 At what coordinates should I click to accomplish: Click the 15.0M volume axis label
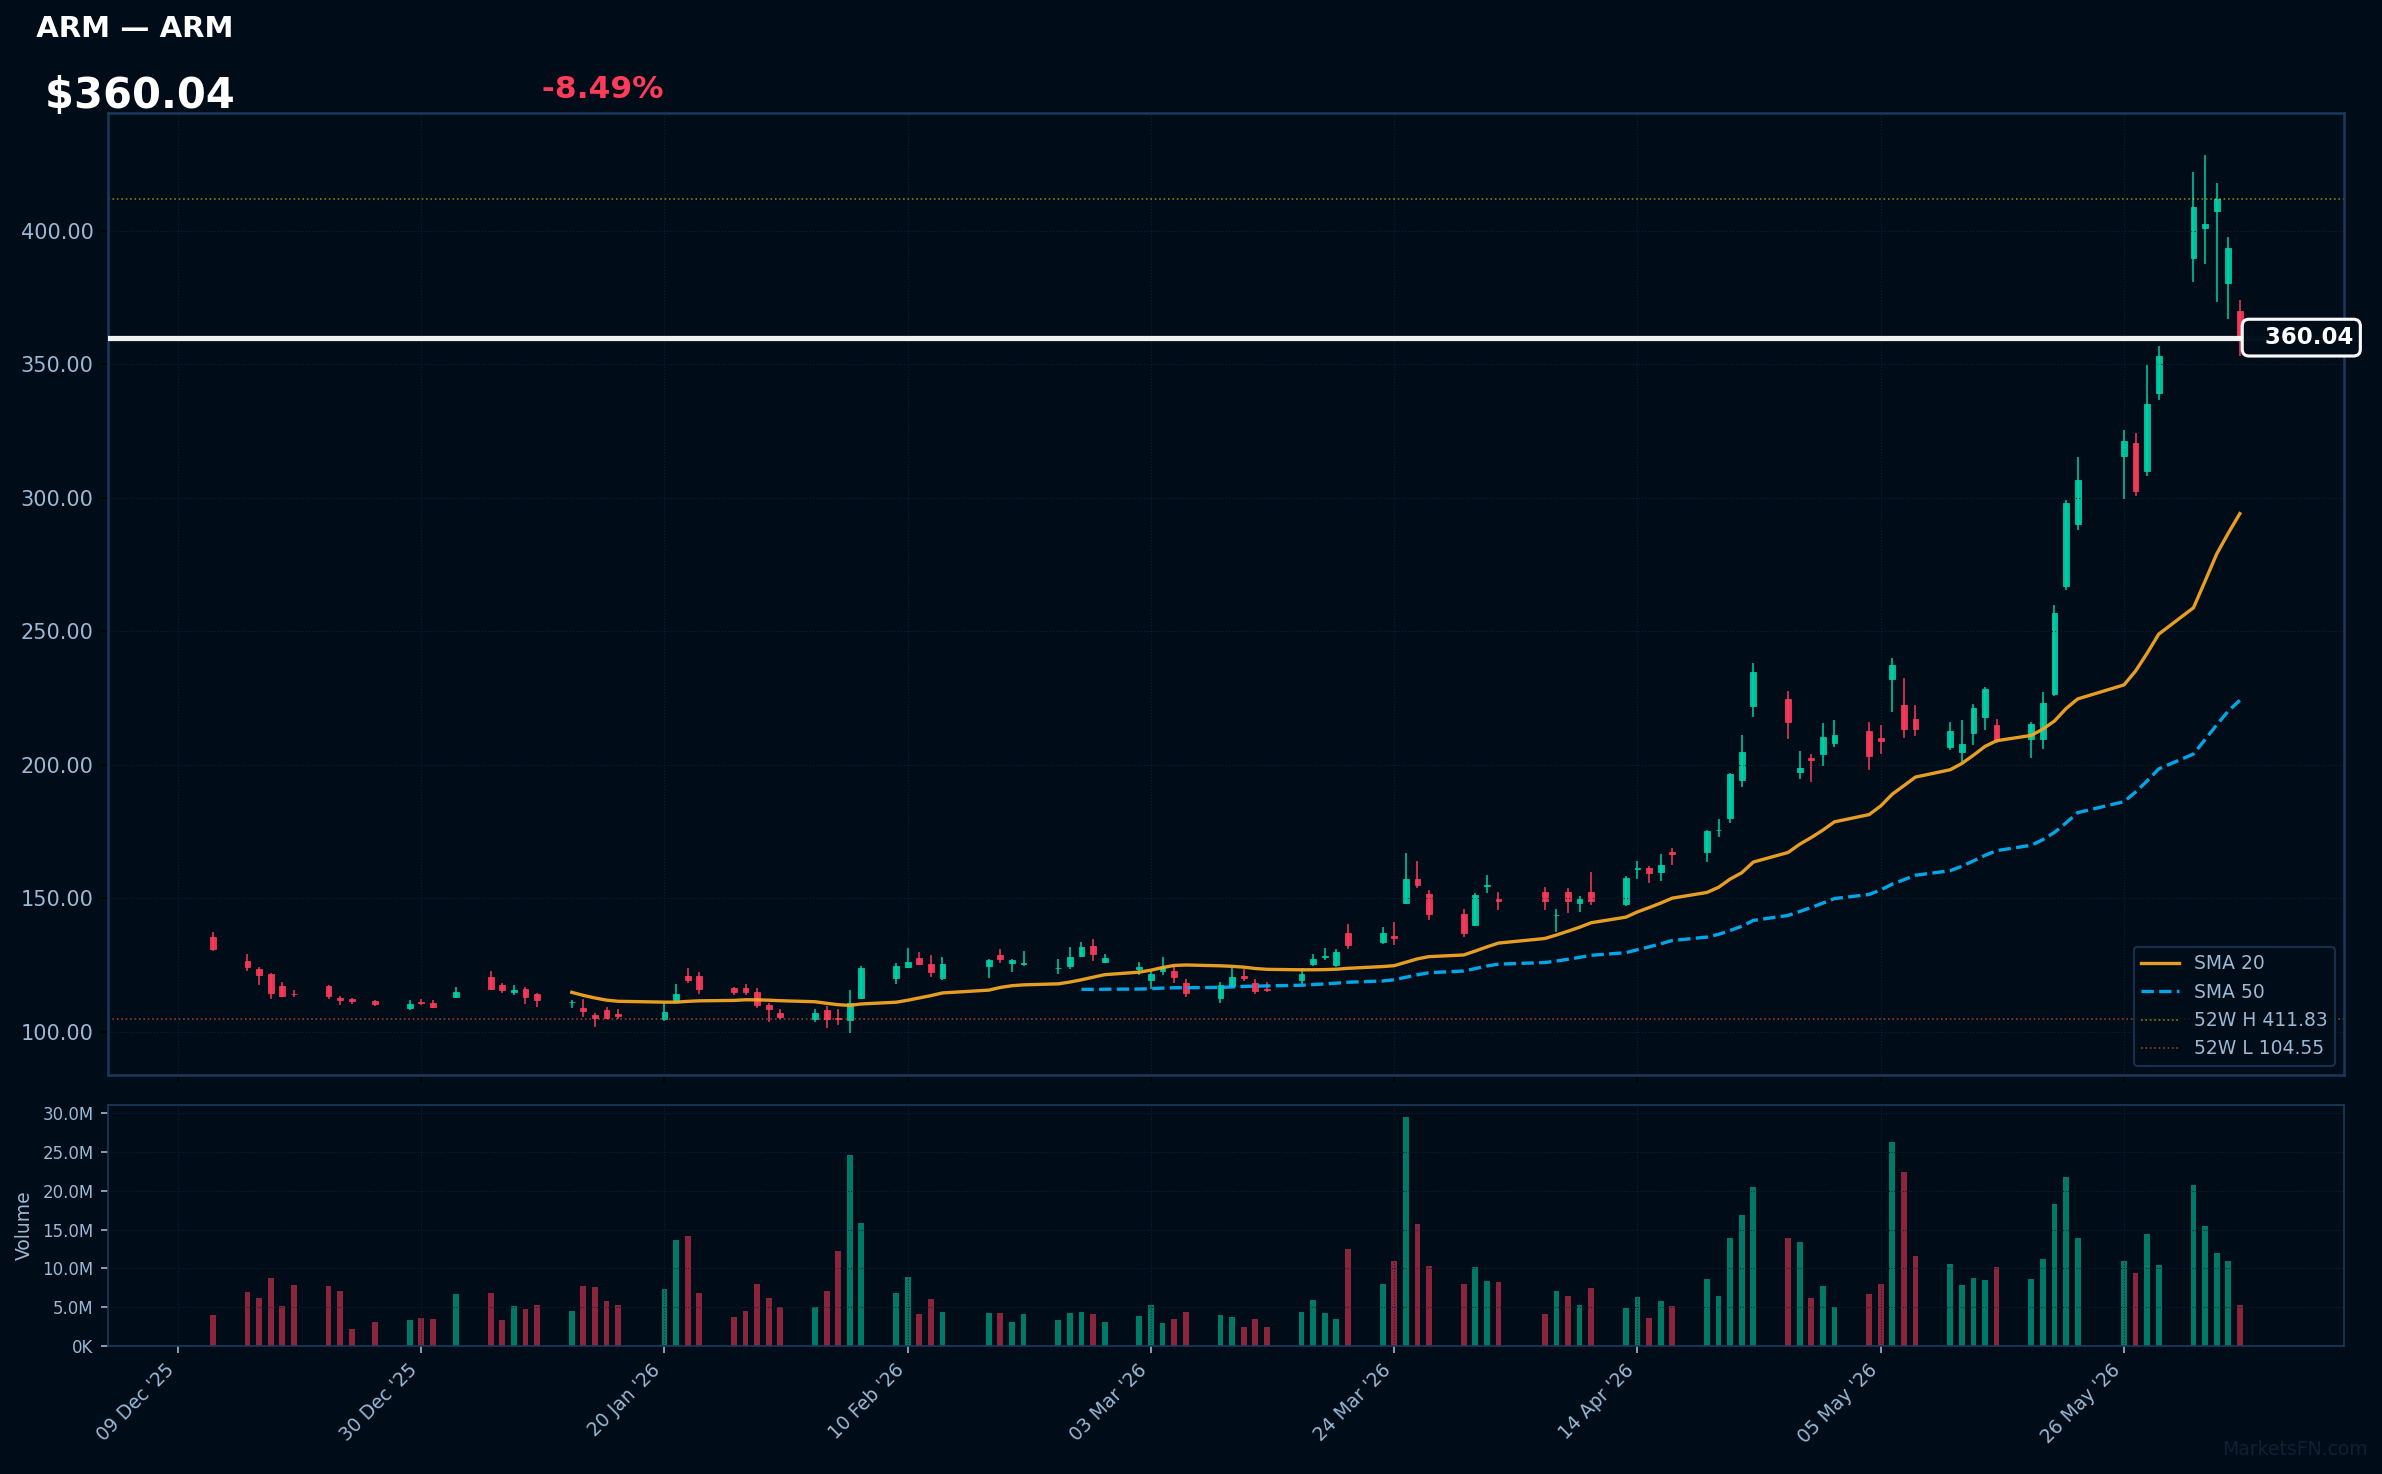tap(68, 1231)
